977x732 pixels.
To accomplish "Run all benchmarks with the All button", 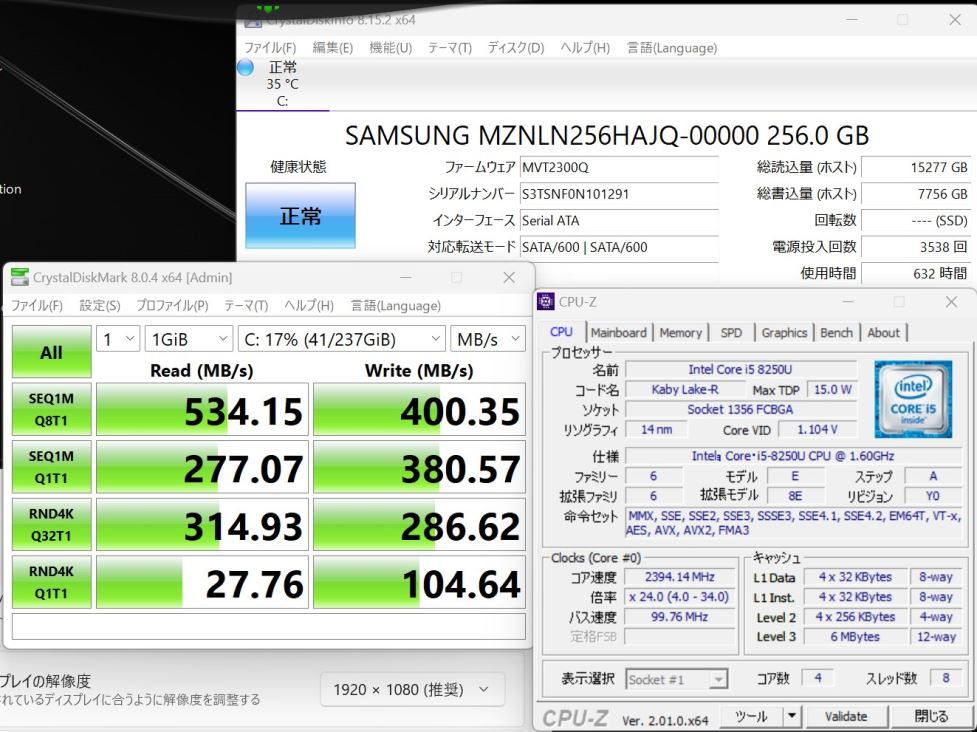I will pyautogui.click(x=52, y=352).
